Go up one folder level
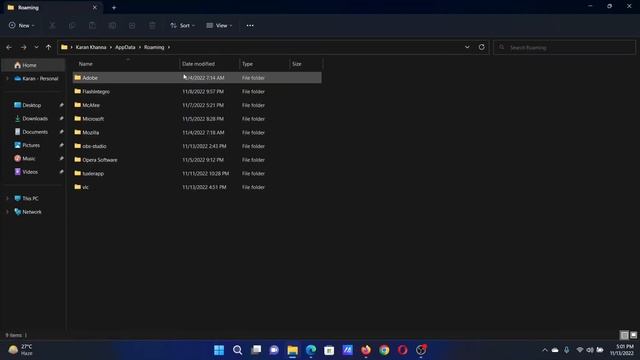The height and width of the screenshot is (360, 640). point(49,47)
